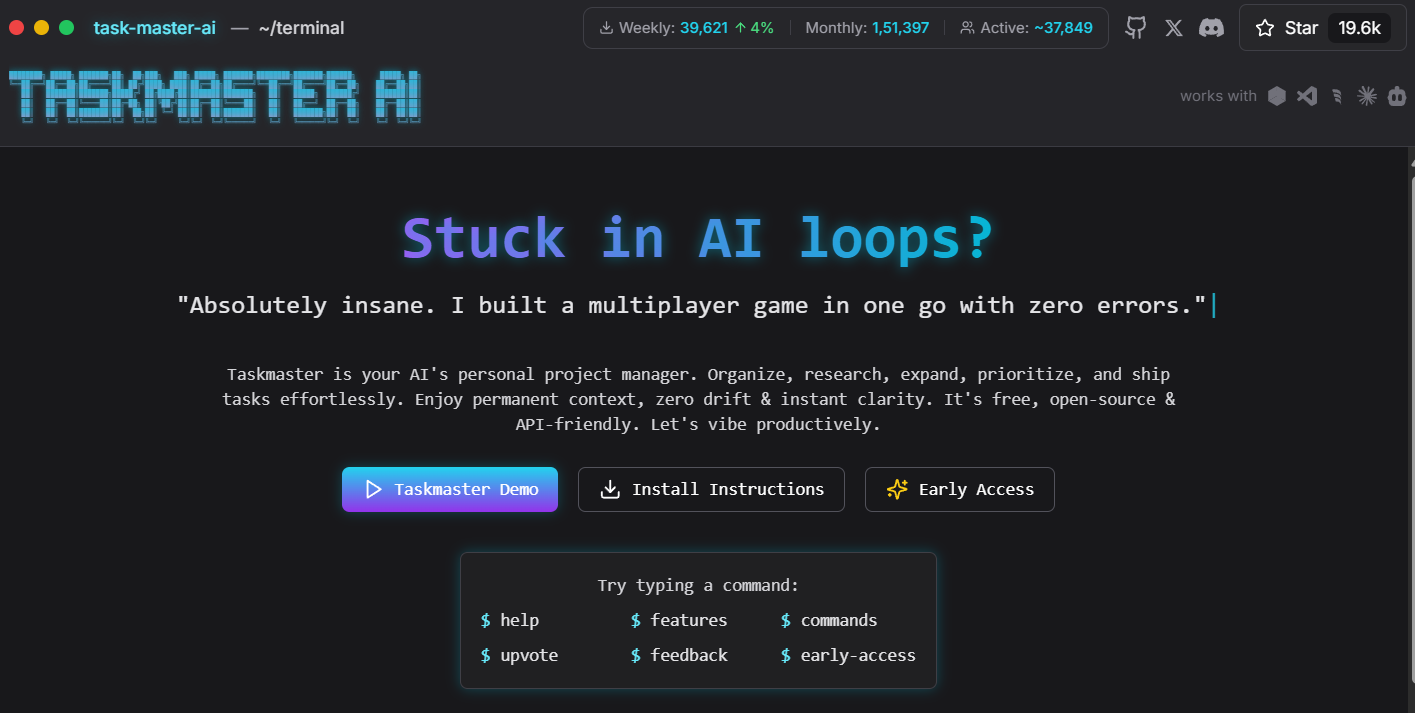Click the VS Code icon
Viewport: 1415px width, 713px height.
click(1307, 96)
